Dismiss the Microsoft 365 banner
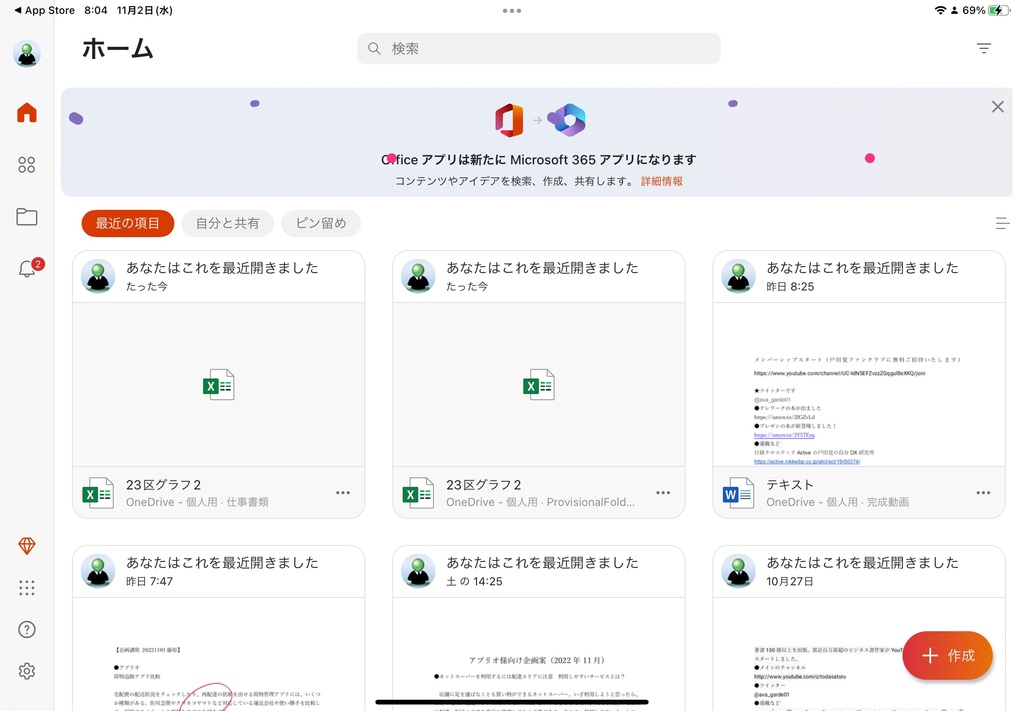Viewport: 1024px width, 711px height. (997, 106)
